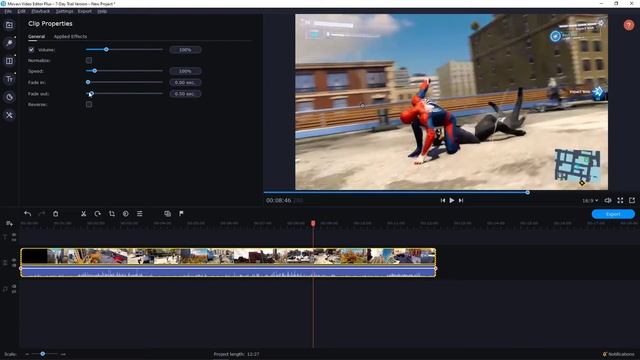Open the More tools panel icon

coord(9,115)
